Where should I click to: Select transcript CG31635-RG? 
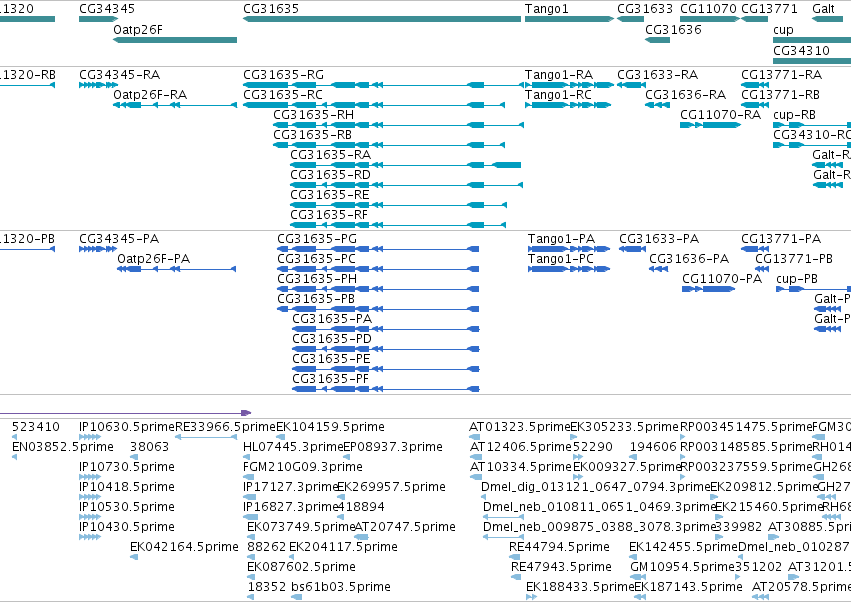point(383,85)
